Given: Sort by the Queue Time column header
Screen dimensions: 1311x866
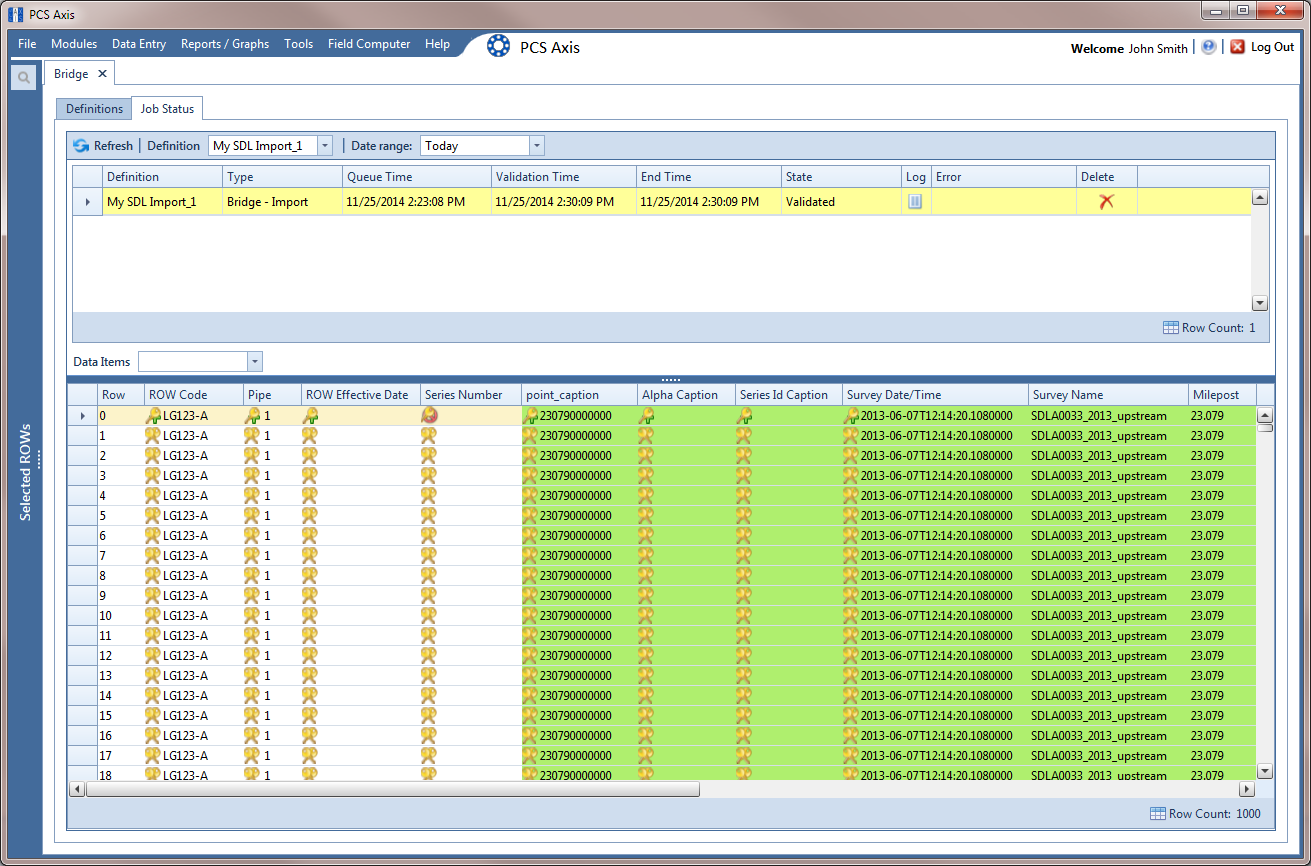Looking at the screenshot, I should coord(417,177).
